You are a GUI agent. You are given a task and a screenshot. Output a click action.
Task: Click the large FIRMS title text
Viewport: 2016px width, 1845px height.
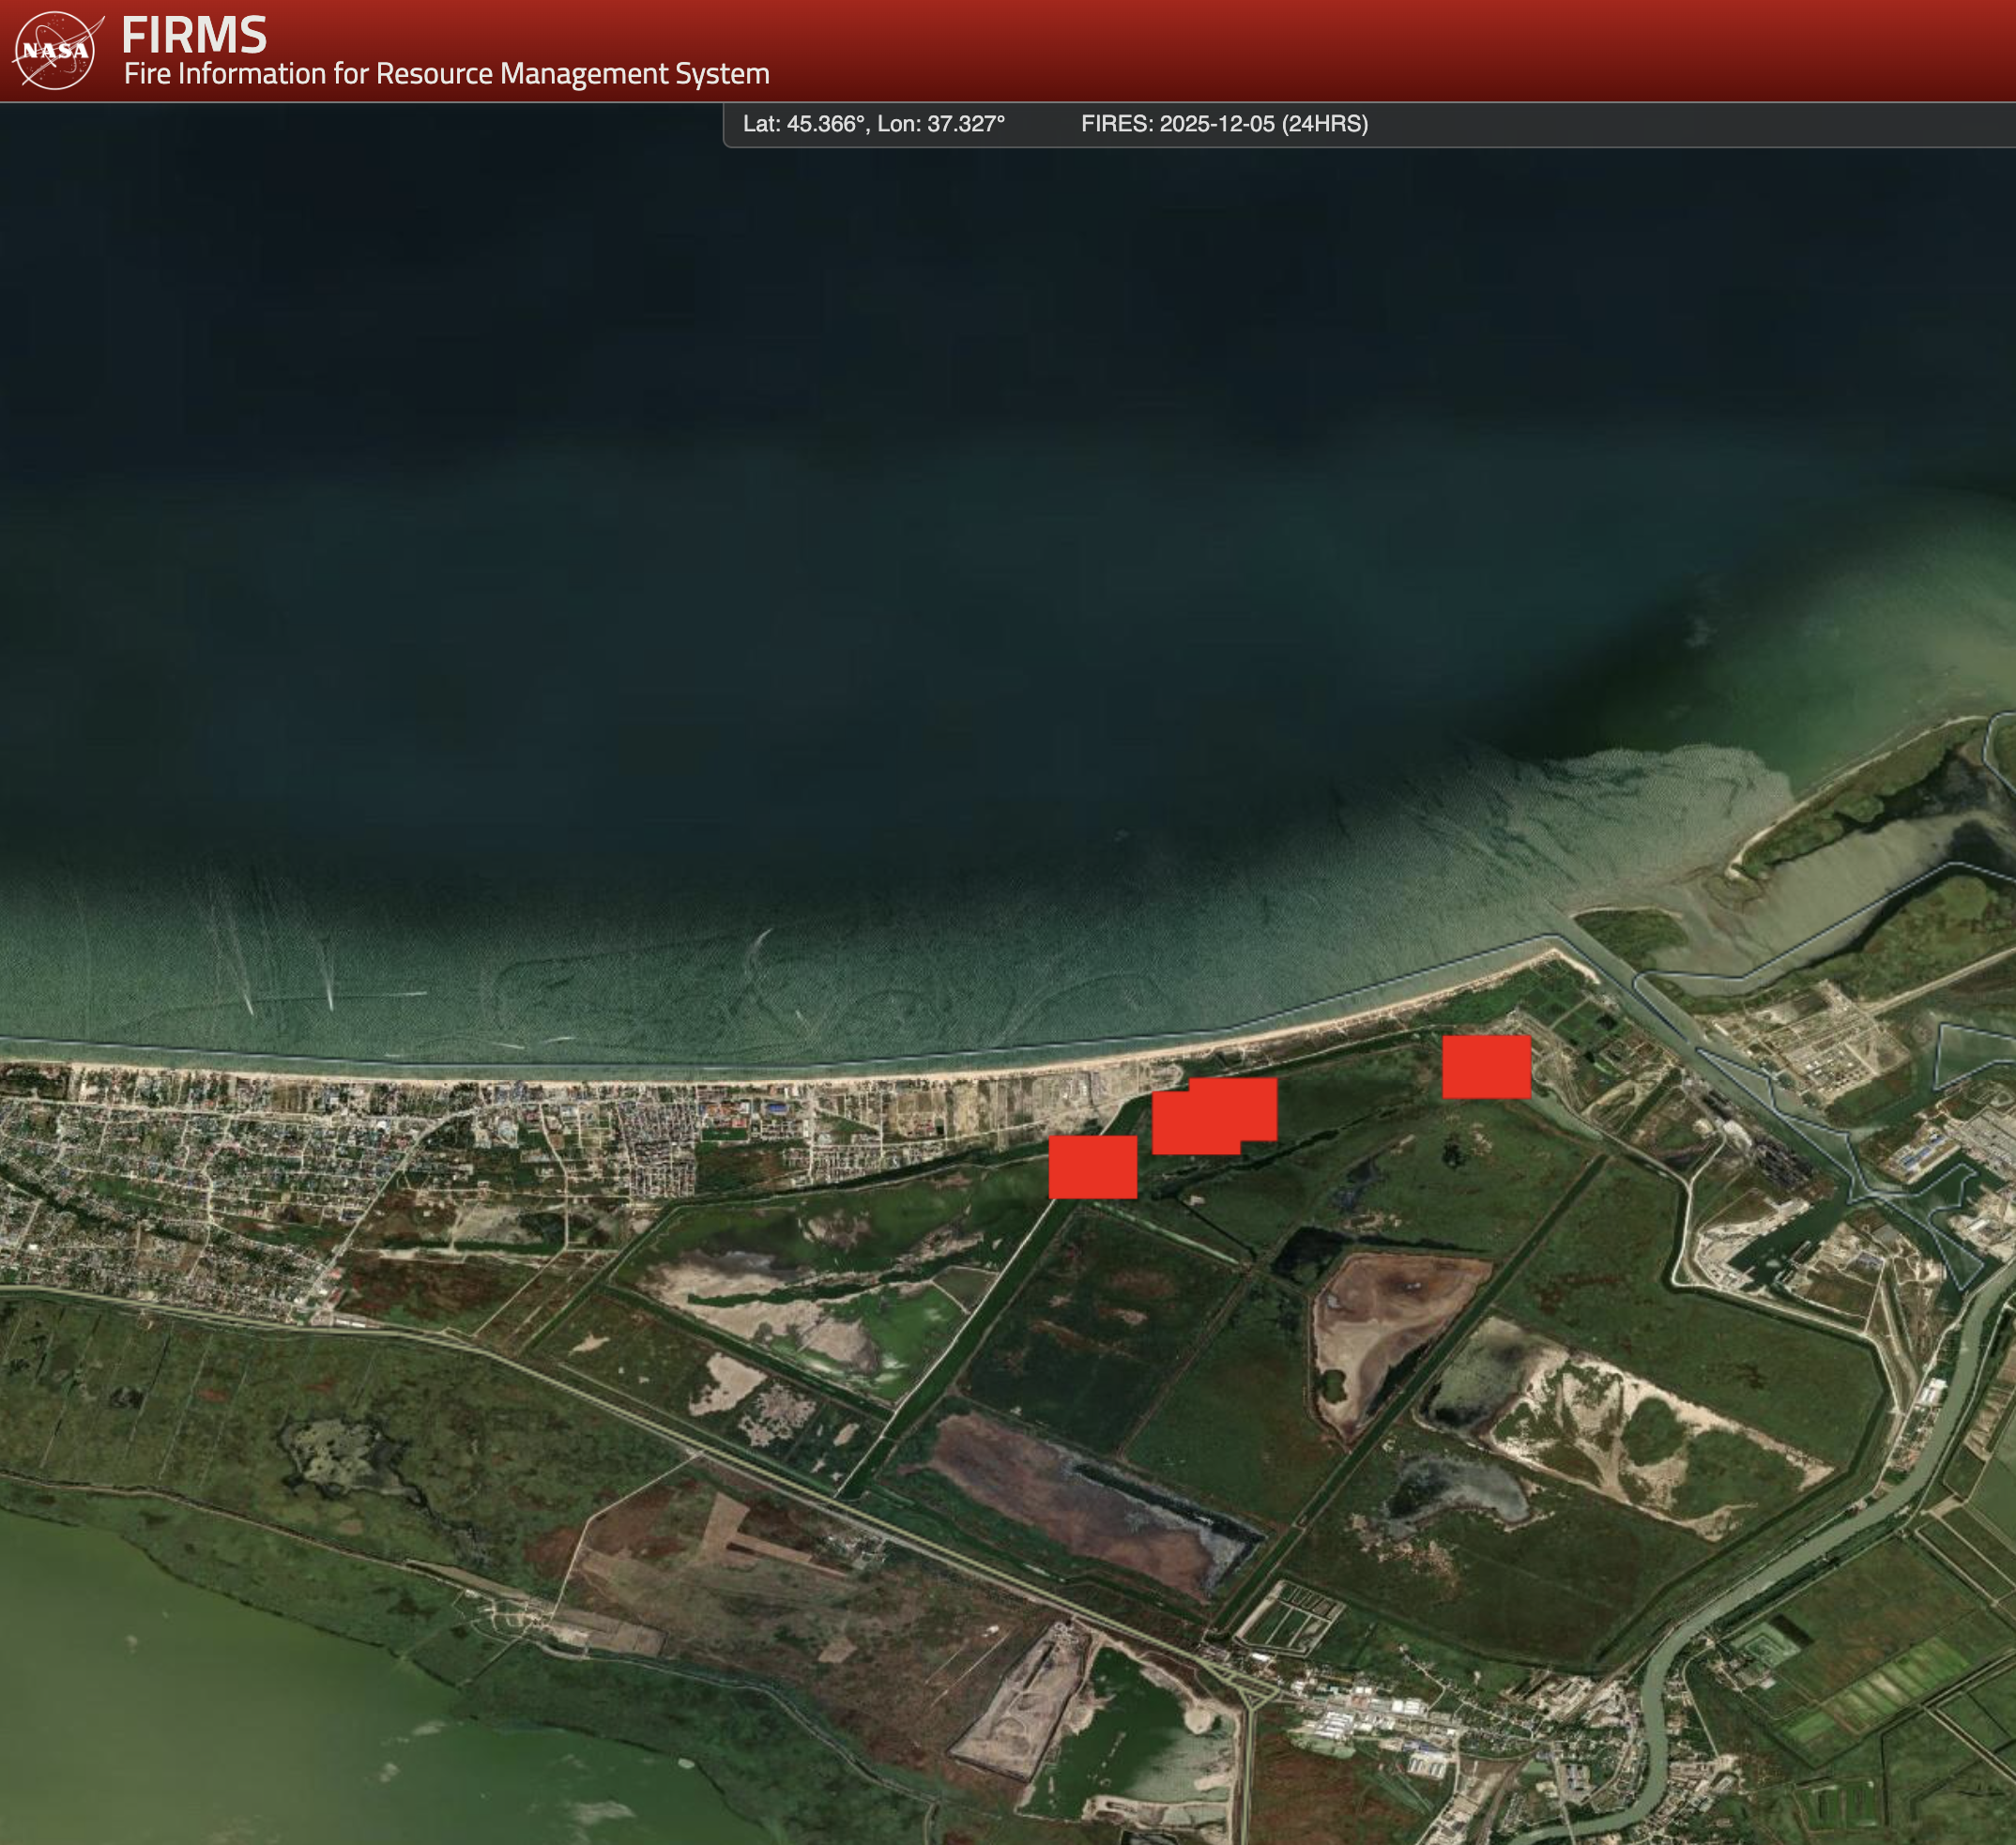[194, 35]
